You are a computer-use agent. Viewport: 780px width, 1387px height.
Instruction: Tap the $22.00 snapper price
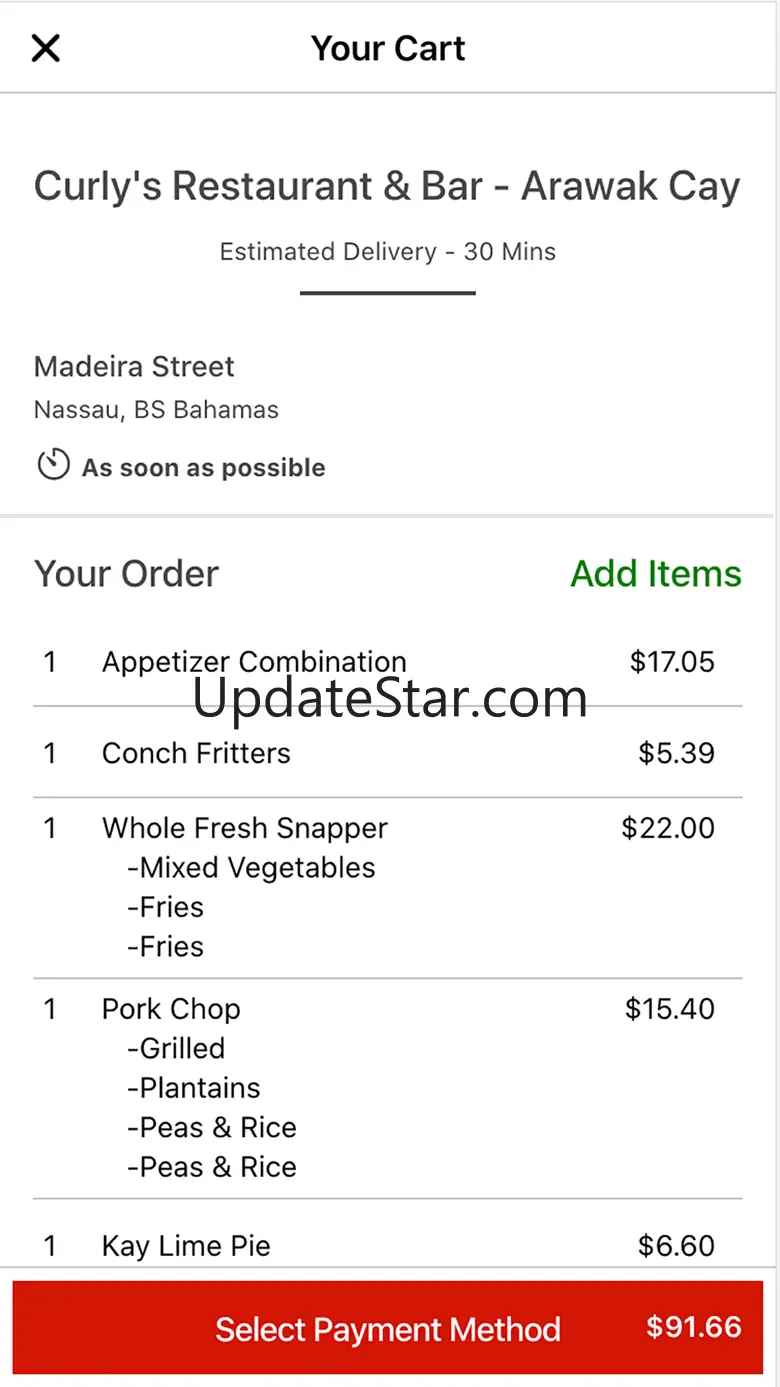[668, 828]
